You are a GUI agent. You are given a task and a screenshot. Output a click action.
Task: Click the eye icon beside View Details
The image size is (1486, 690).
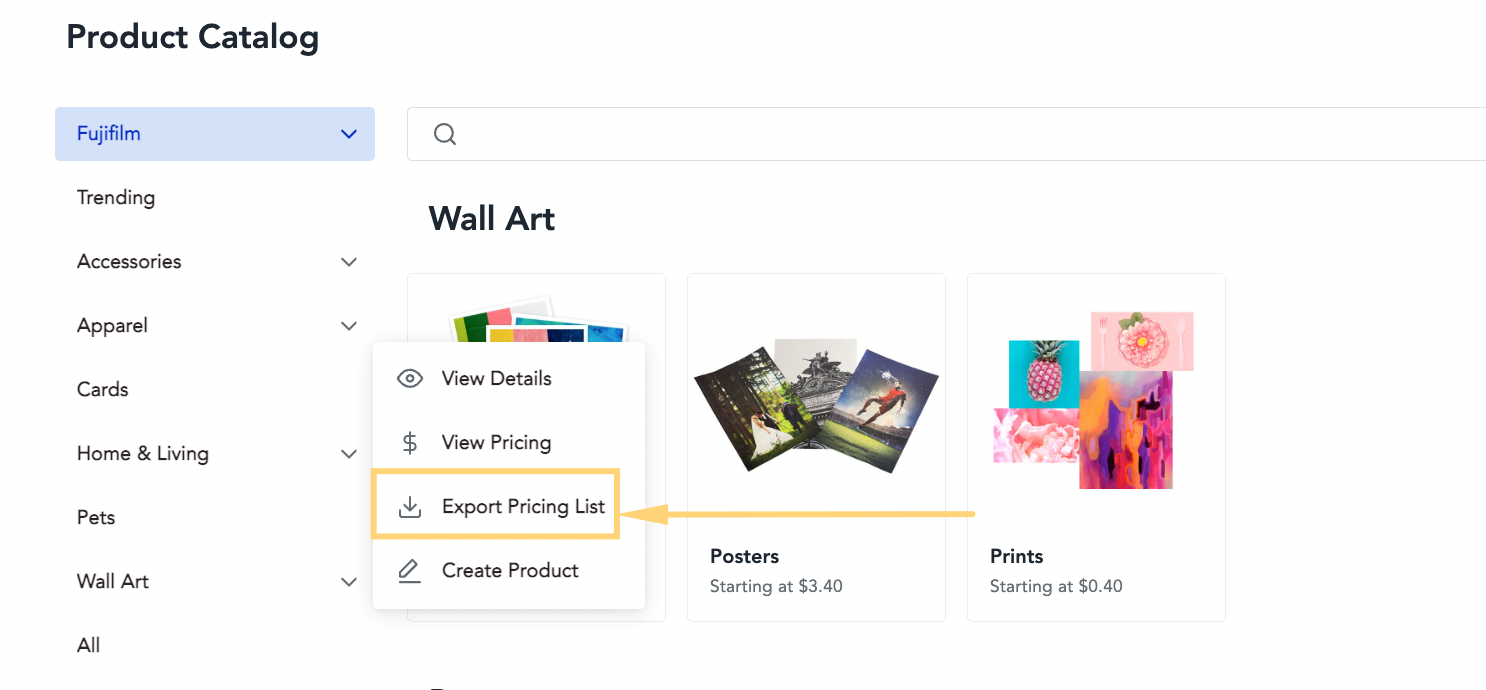pyautogui.click(x=410, y=379)
